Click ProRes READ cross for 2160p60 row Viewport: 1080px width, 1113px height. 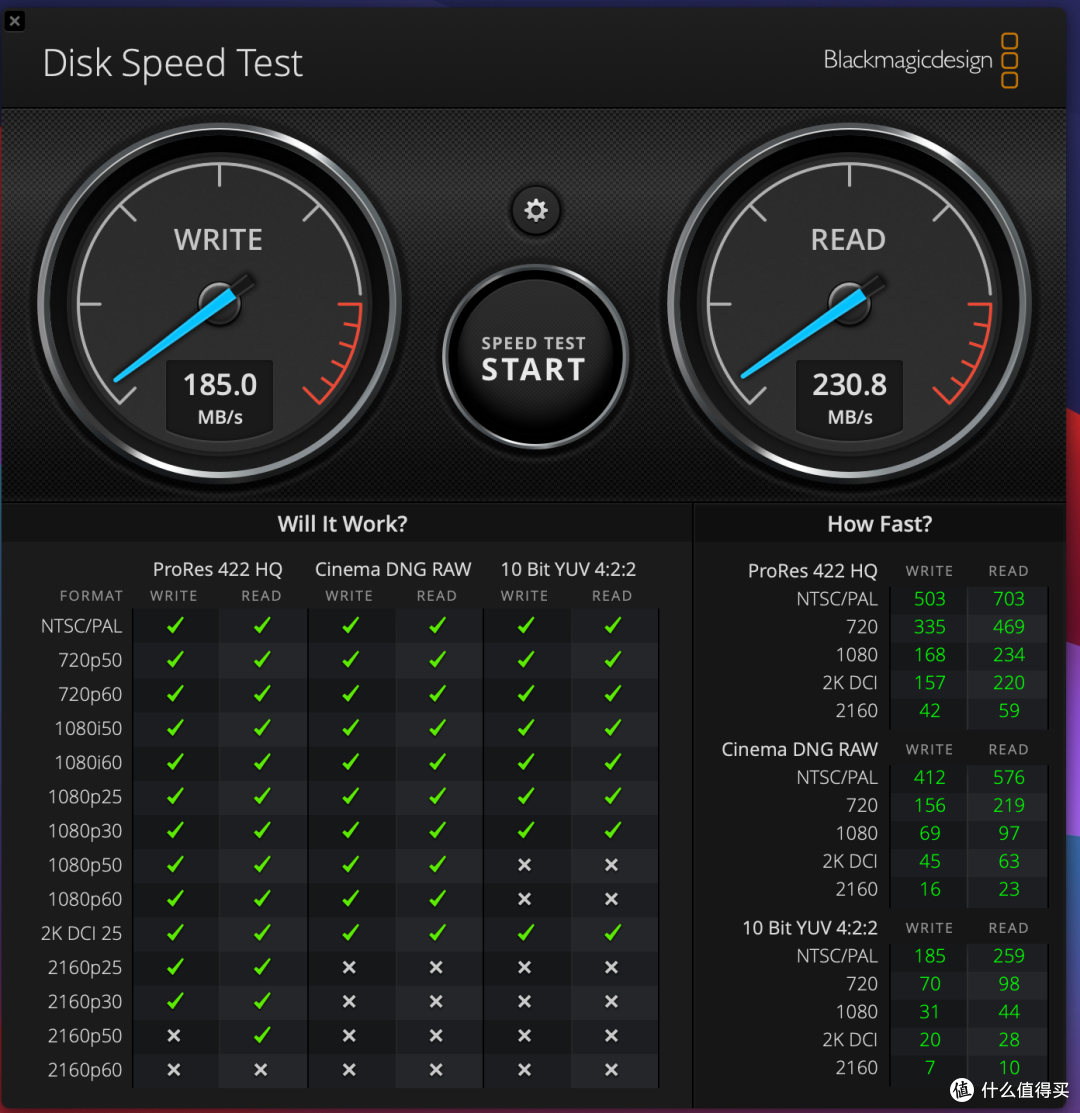[x=261, y=1070]
